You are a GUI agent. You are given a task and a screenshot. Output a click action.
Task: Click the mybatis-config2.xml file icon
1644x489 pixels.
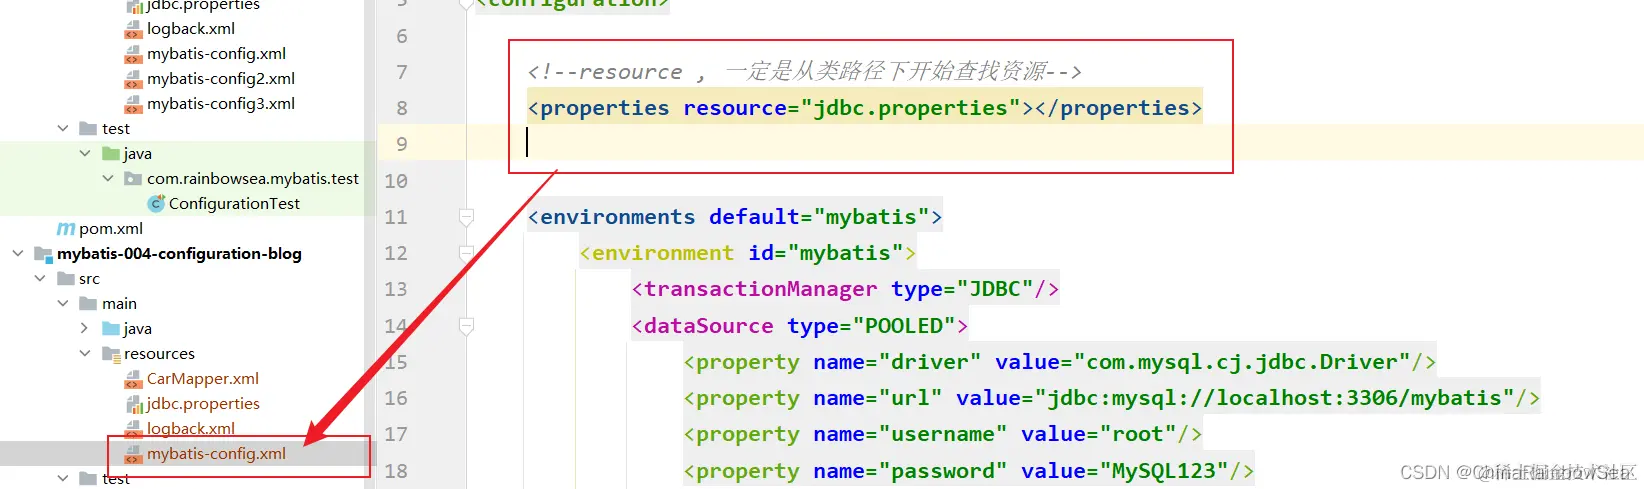(x=133, y=79)
